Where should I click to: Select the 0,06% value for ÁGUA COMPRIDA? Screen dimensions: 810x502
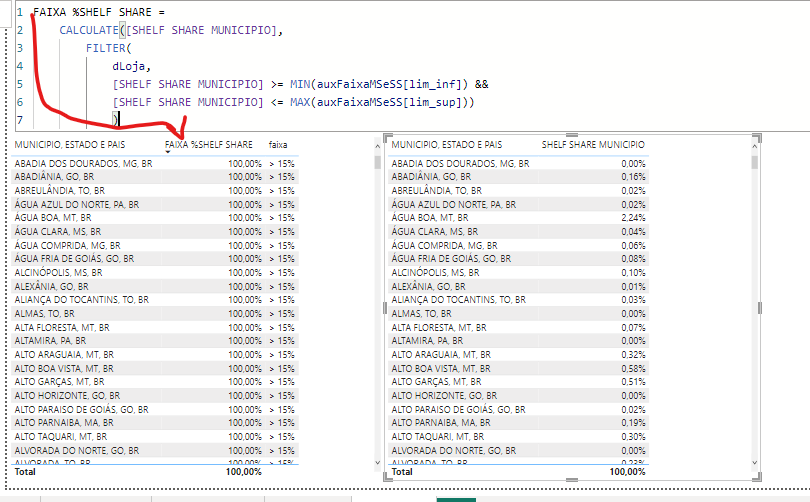[633, 245]
